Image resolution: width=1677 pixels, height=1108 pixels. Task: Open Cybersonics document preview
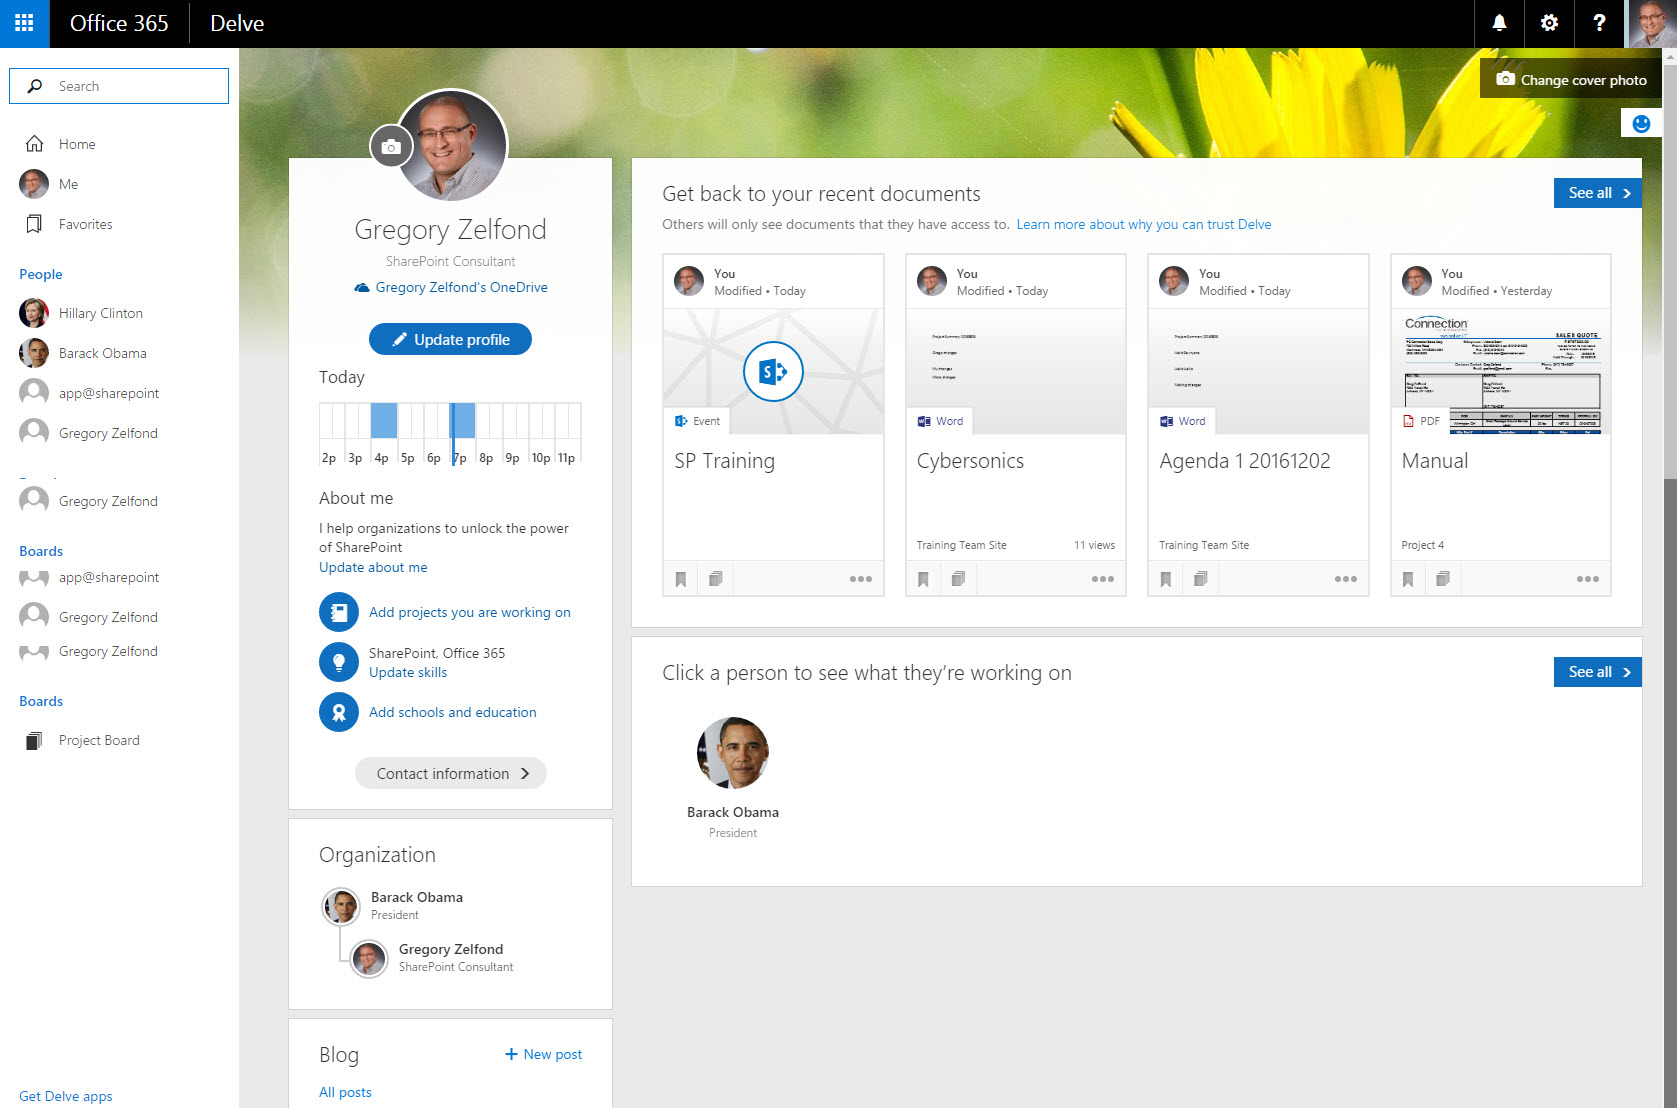(x=1015, y=371)
